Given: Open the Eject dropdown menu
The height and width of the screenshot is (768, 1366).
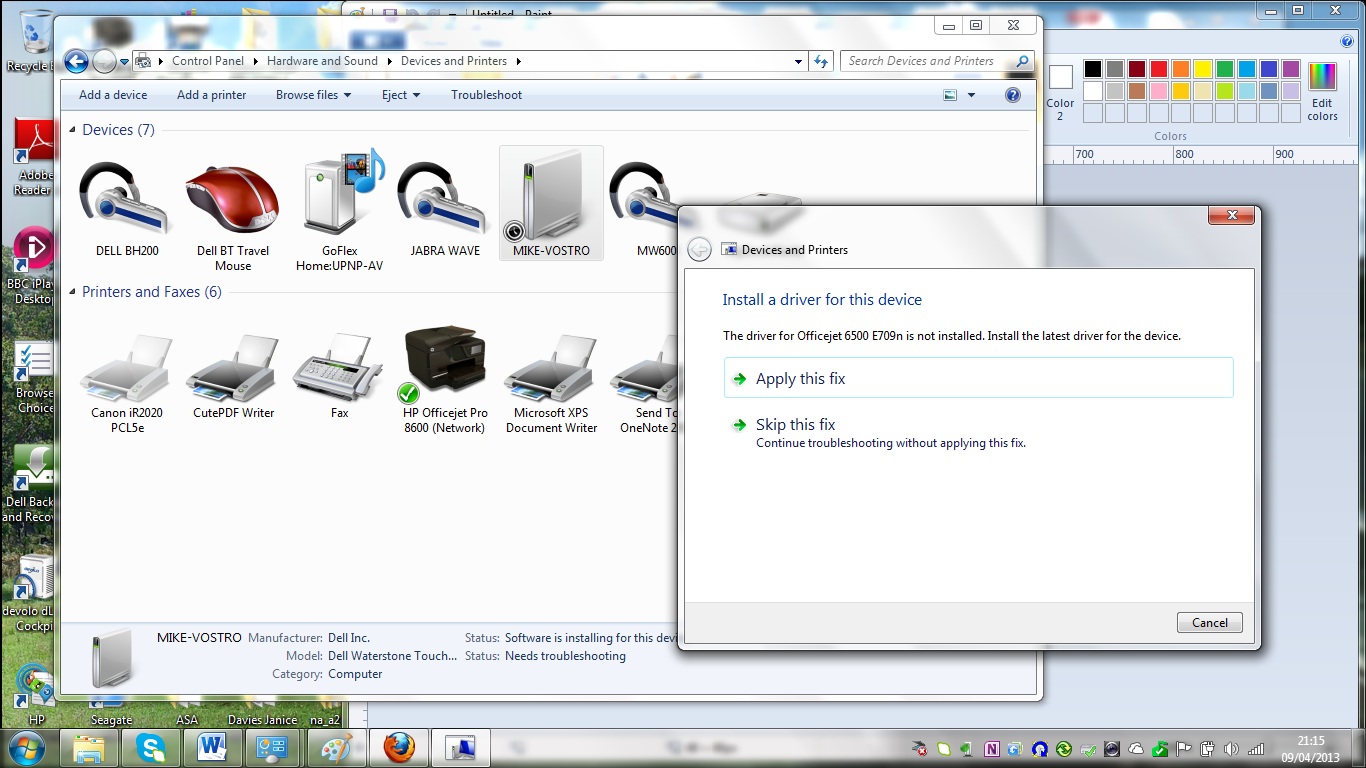Looking at the screenshot, I should [x=401, y=95].
